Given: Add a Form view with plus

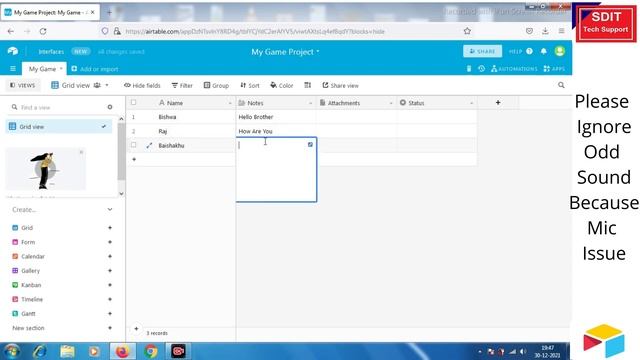Looking at the screenshot, I should point(110,242).
